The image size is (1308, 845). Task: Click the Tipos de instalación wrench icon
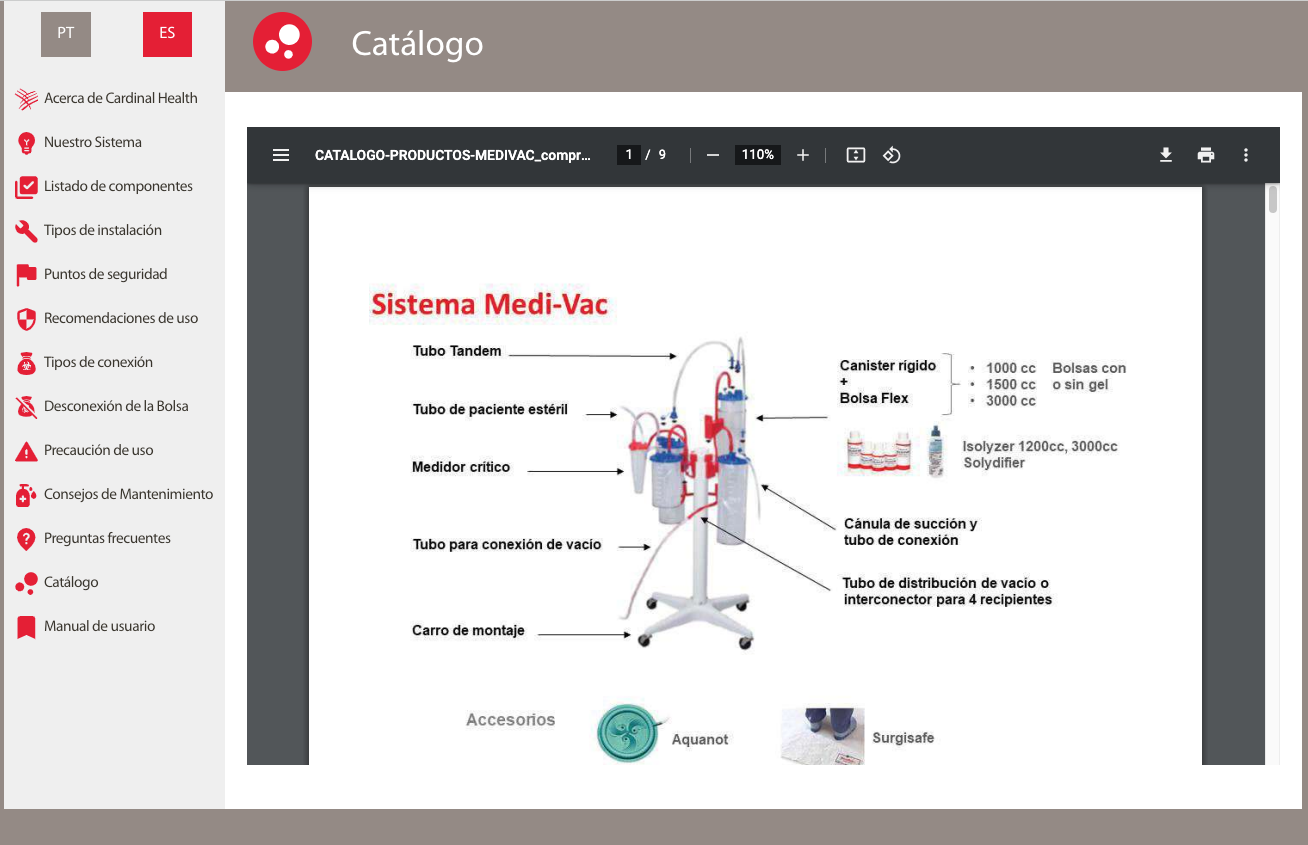(x=27, y=231)
